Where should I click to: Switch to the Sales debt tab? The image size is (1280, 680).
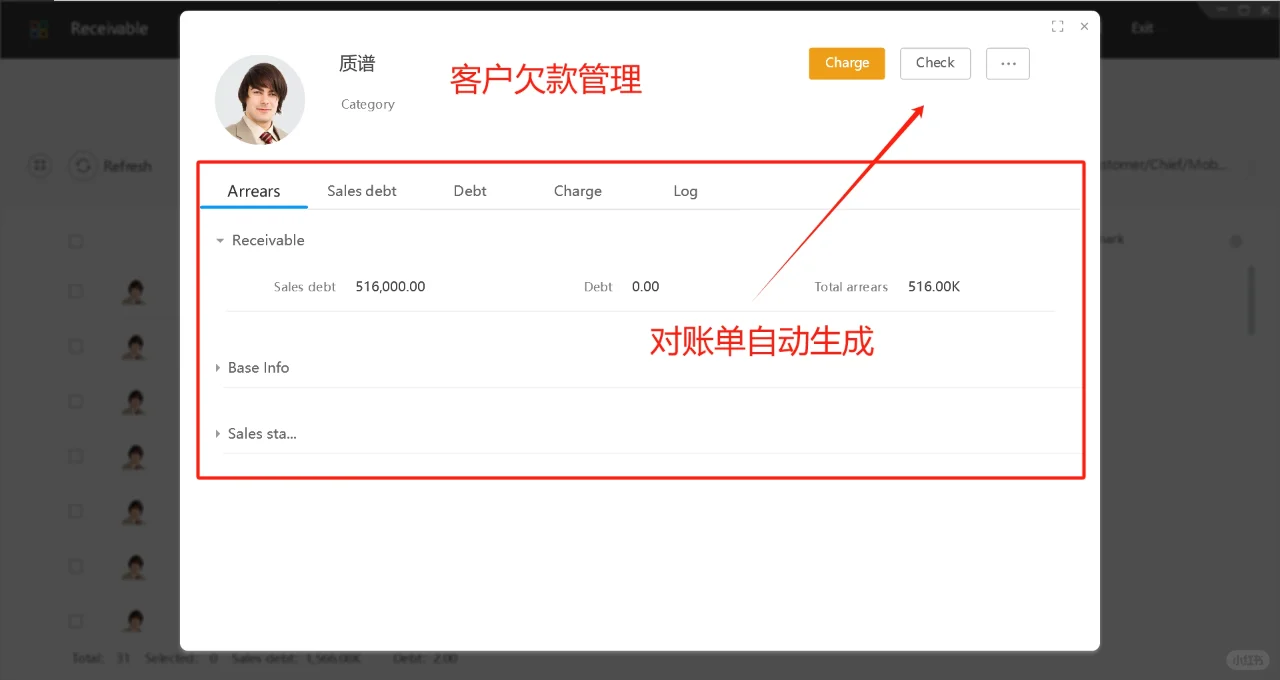tap(361, 190)
